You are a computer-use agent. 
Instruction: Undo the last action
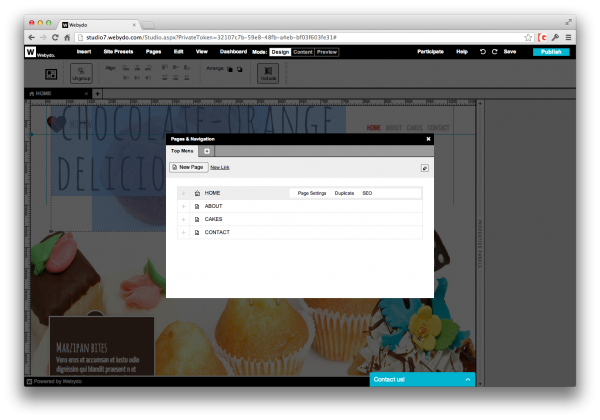(483, 52)
